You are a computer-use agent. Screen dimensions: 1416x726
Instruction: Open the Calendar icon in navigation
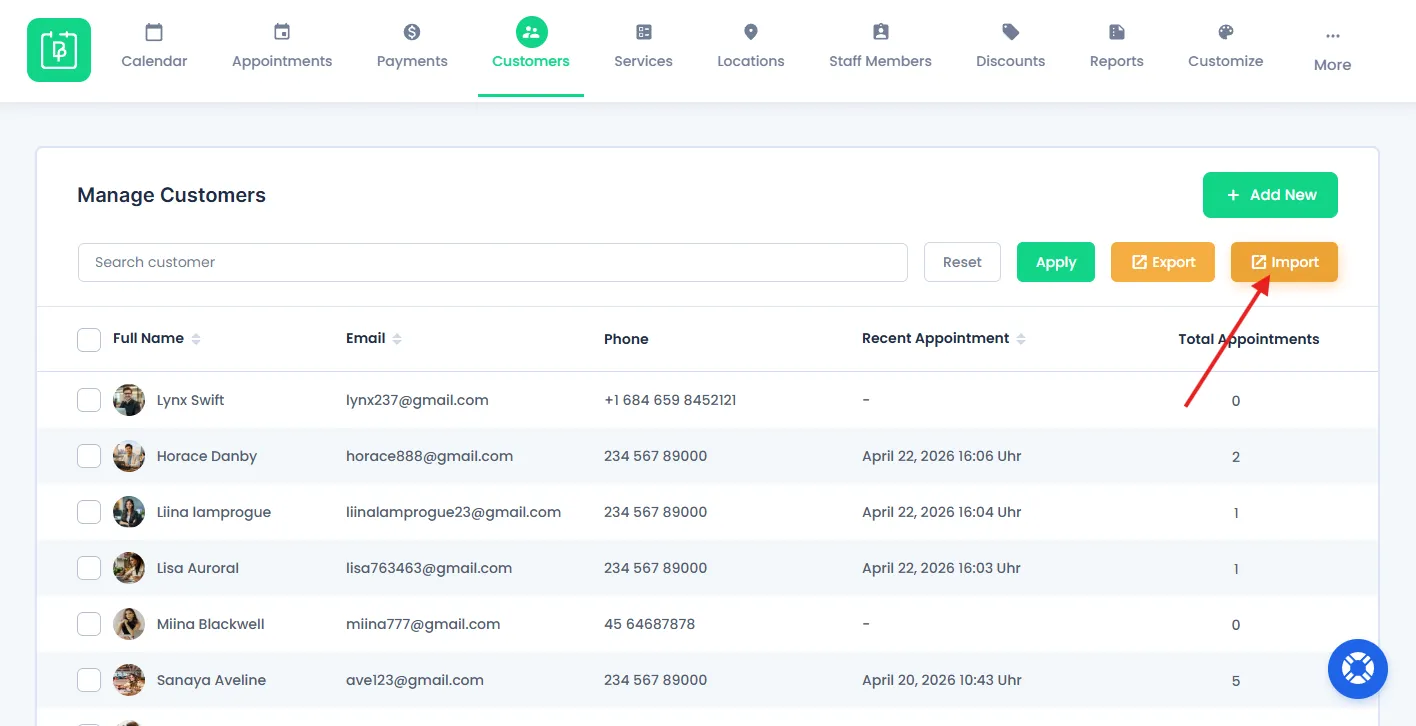154,32
